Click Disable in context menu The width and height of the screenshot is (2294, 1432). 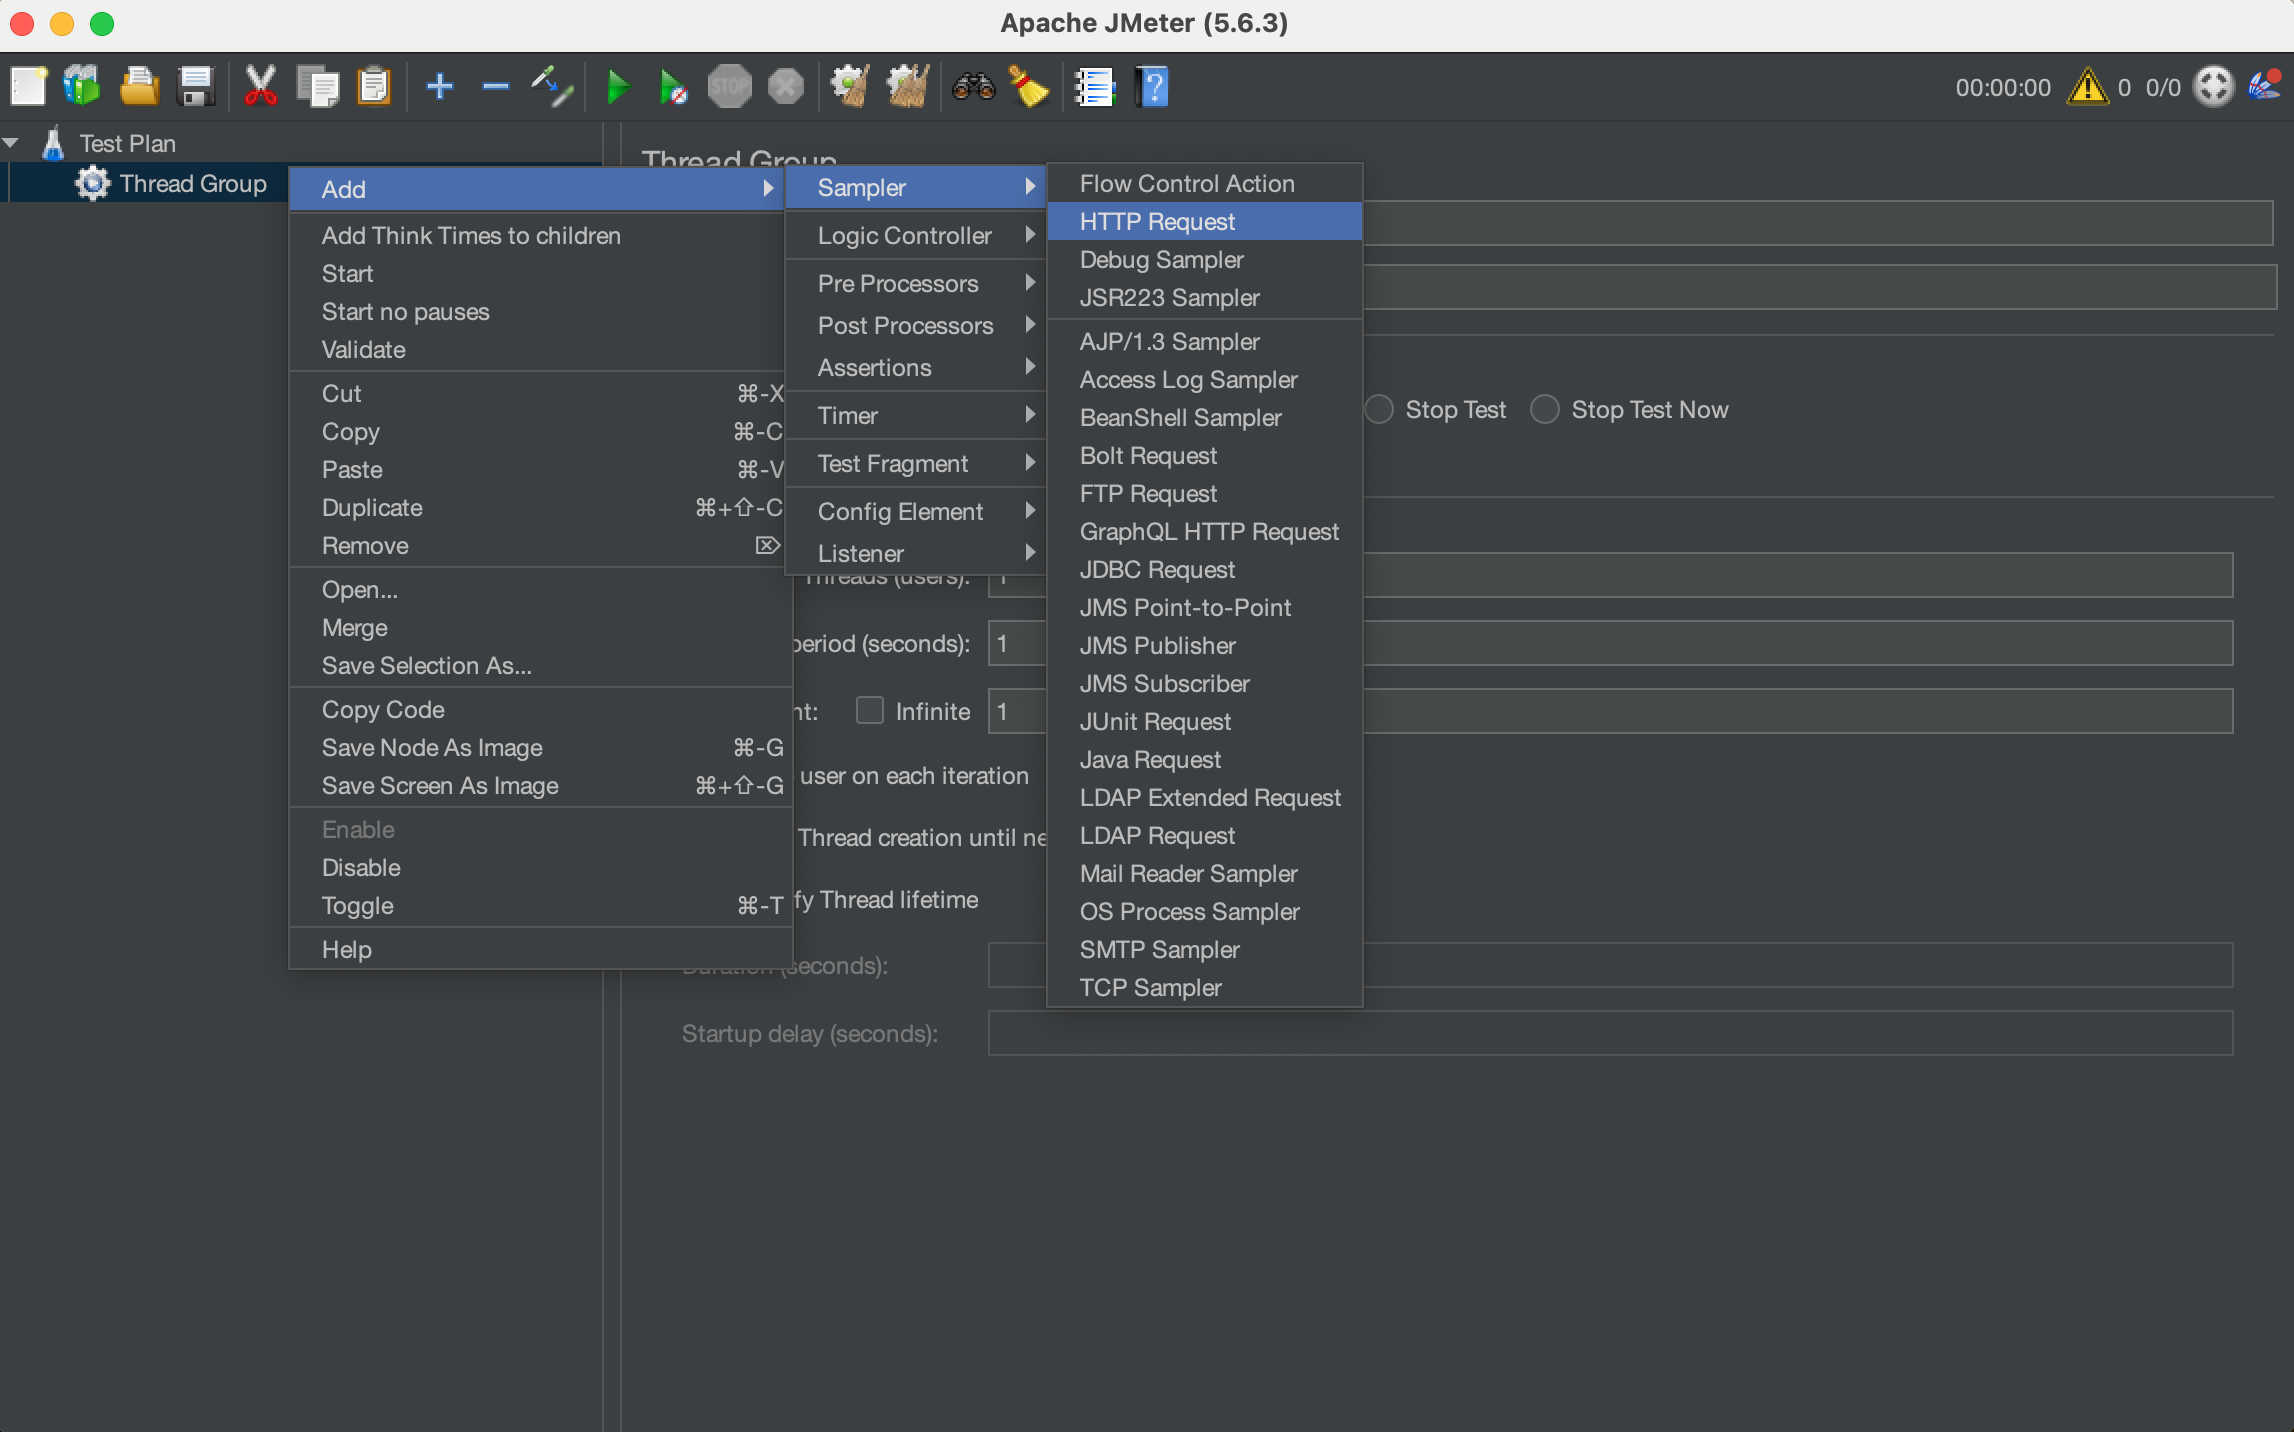pos(540,867)
